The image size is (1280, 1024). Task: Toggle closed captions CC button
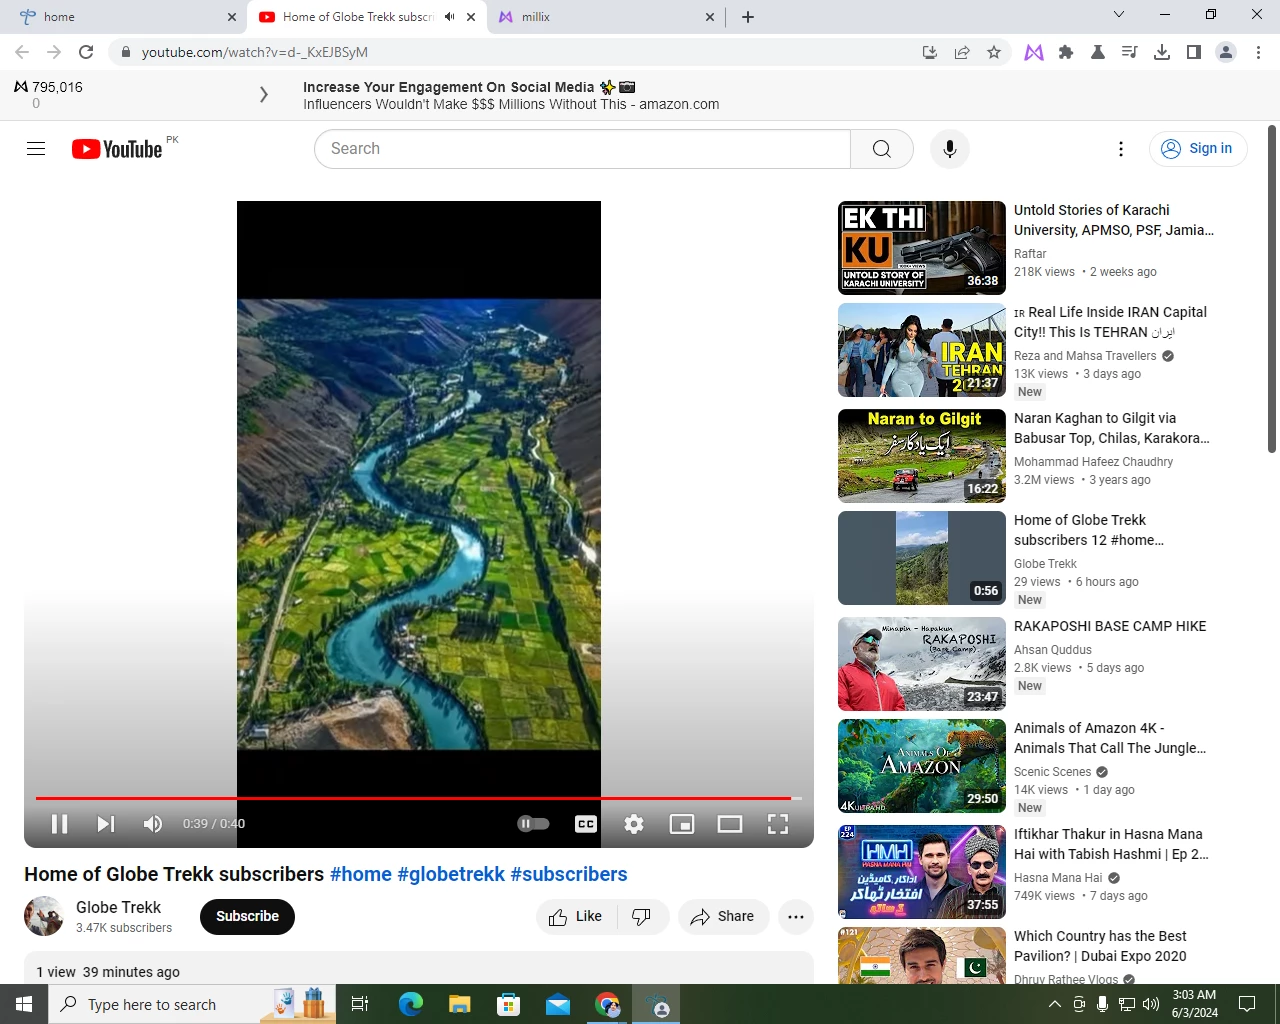pos(586,824)
